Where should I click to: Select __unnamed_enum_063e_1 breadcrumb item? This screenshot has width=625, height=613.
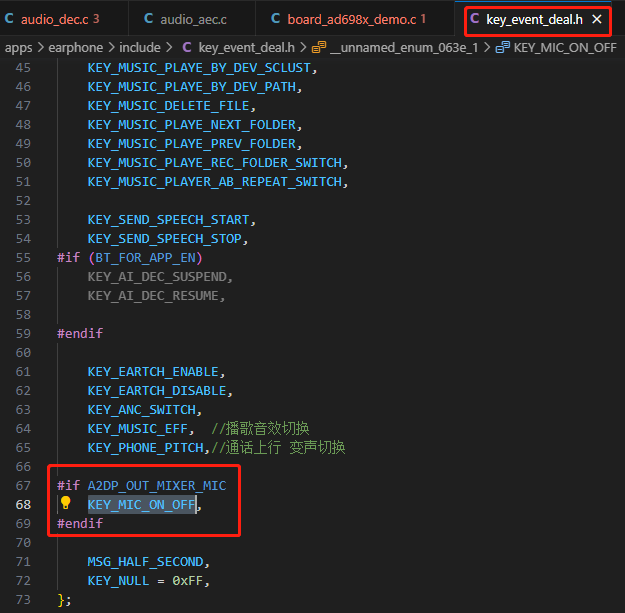click(404, 48)
